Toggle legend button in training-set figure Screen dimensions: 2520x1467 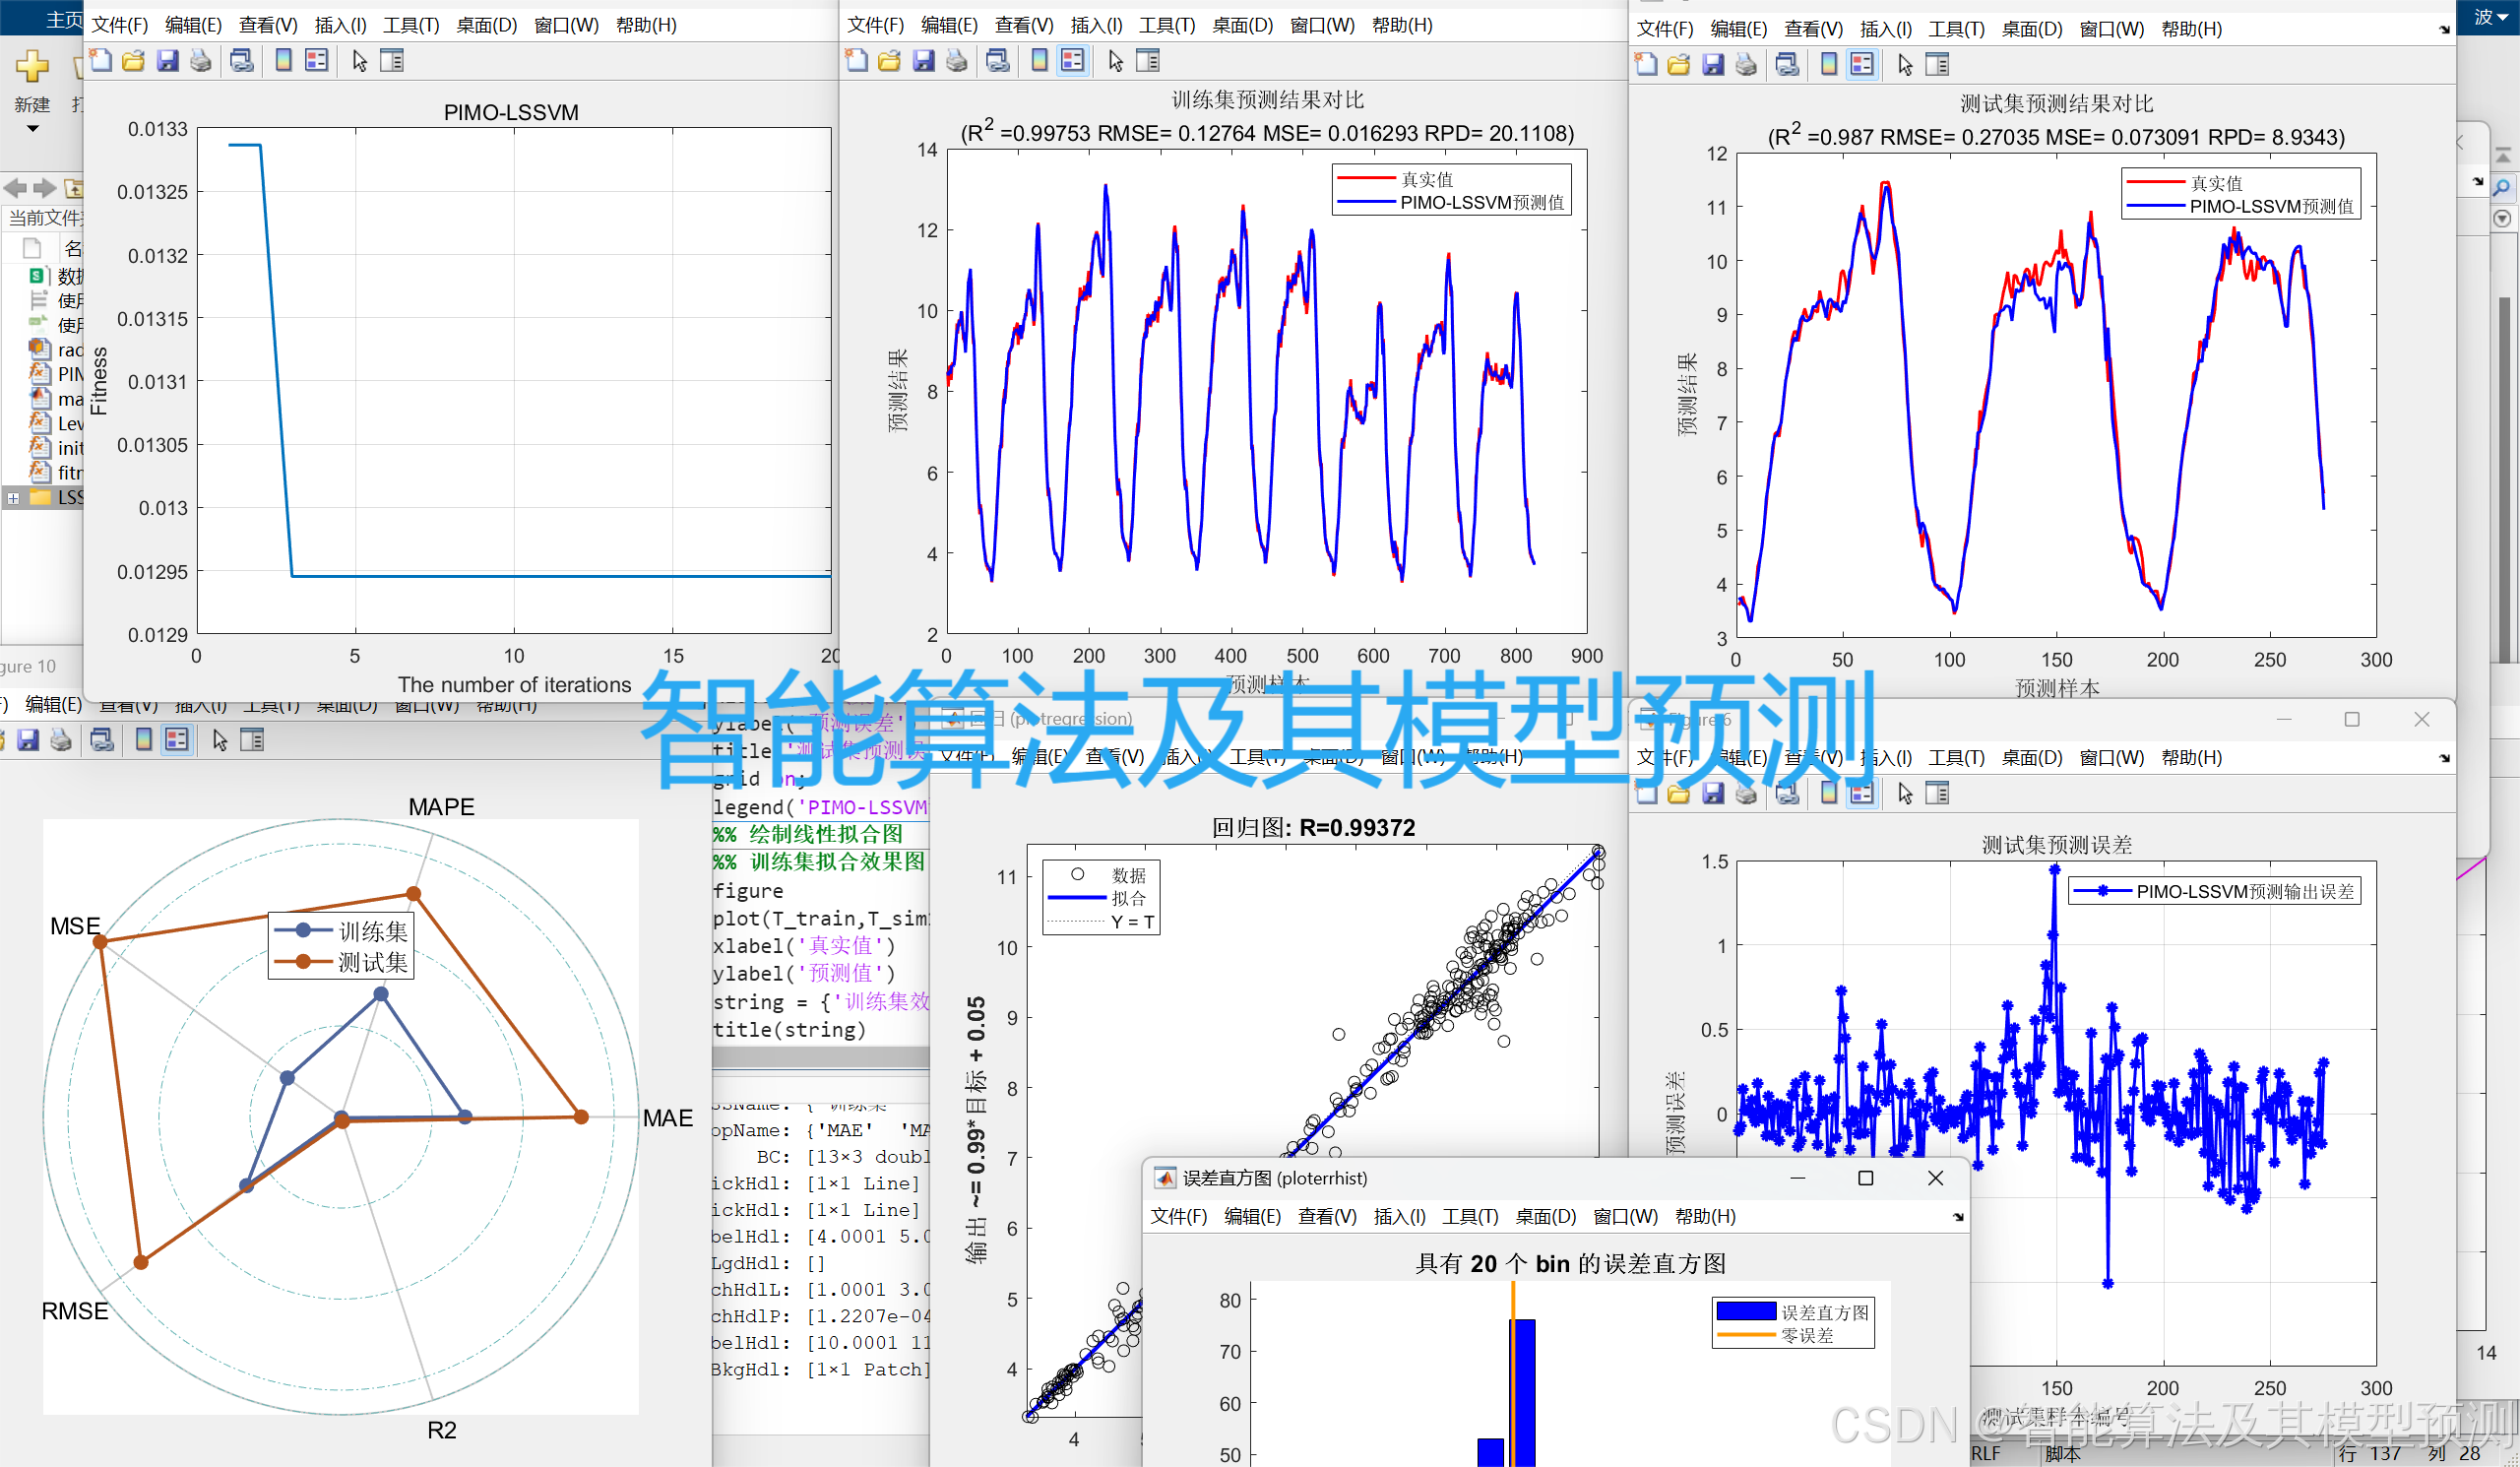point(1072,61)
